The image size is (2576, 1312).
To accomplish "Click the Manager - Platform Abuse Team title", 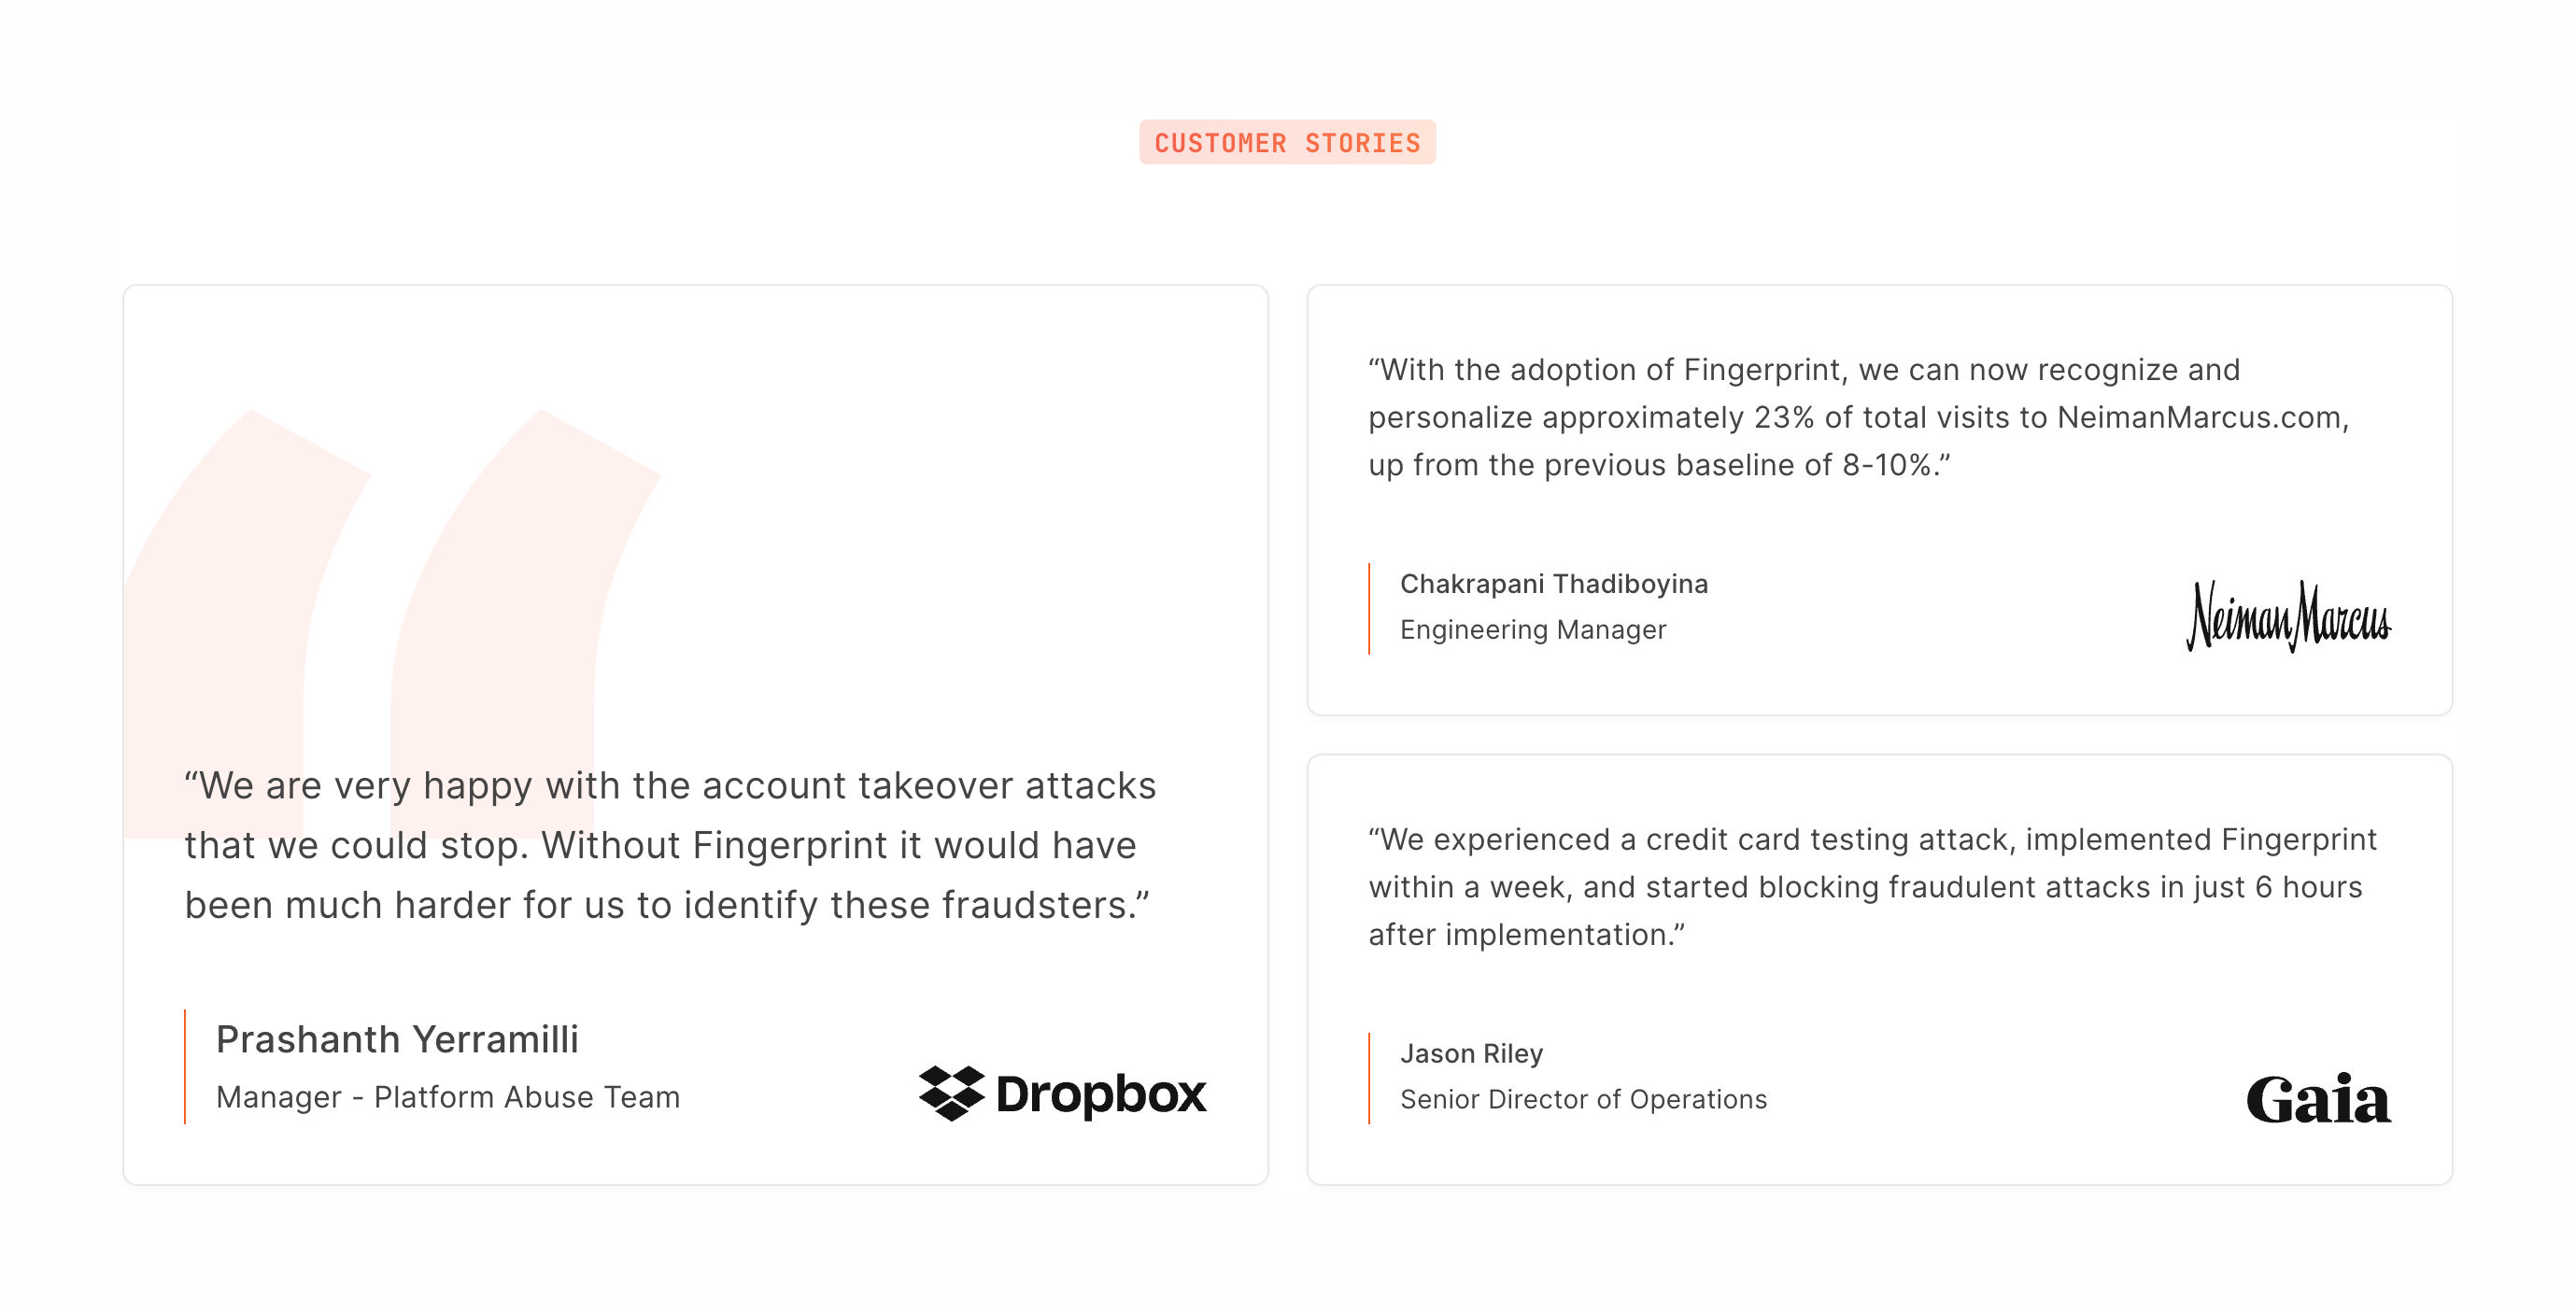I will pos(447,1097).
